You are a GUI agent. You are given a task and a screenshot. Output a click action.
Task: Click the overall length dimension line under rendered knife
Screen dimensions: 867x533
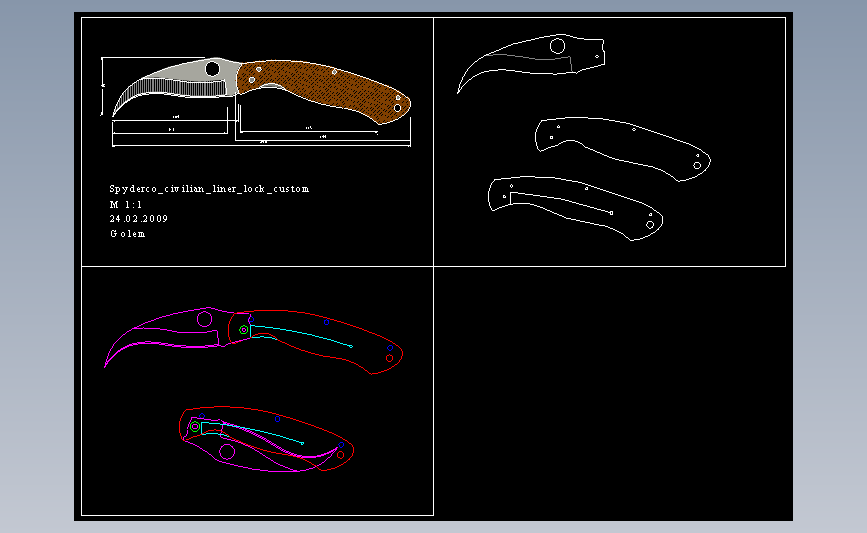262,145
